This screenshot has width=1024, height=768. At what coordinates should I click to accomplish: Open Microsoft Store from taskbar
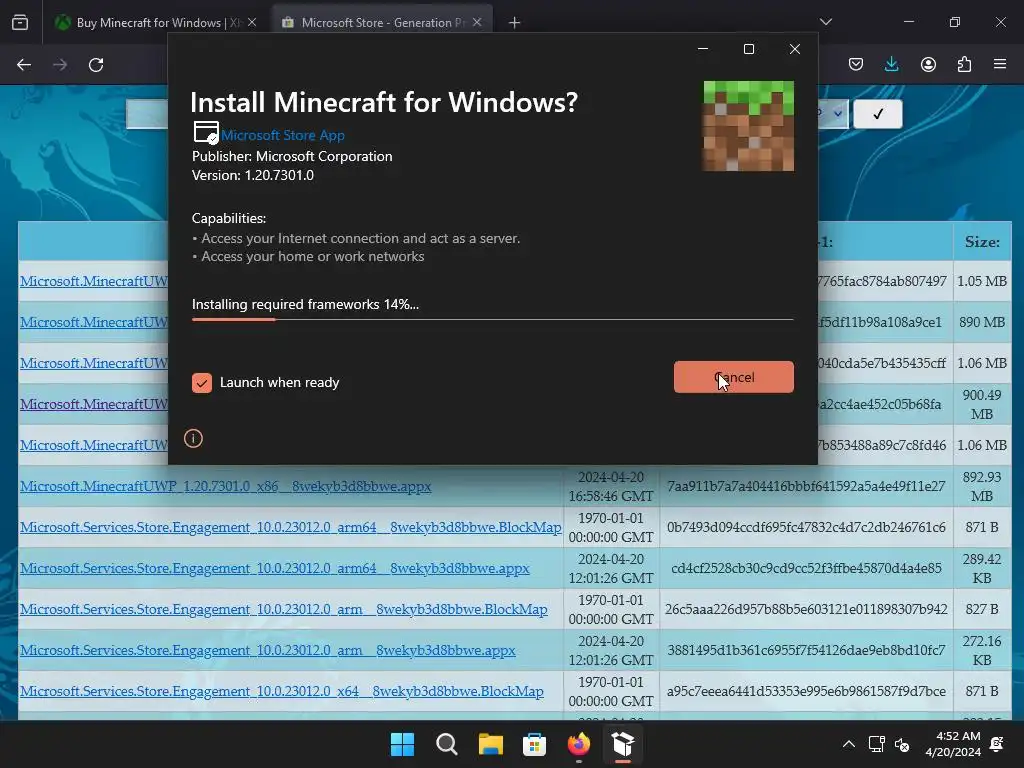534,744
